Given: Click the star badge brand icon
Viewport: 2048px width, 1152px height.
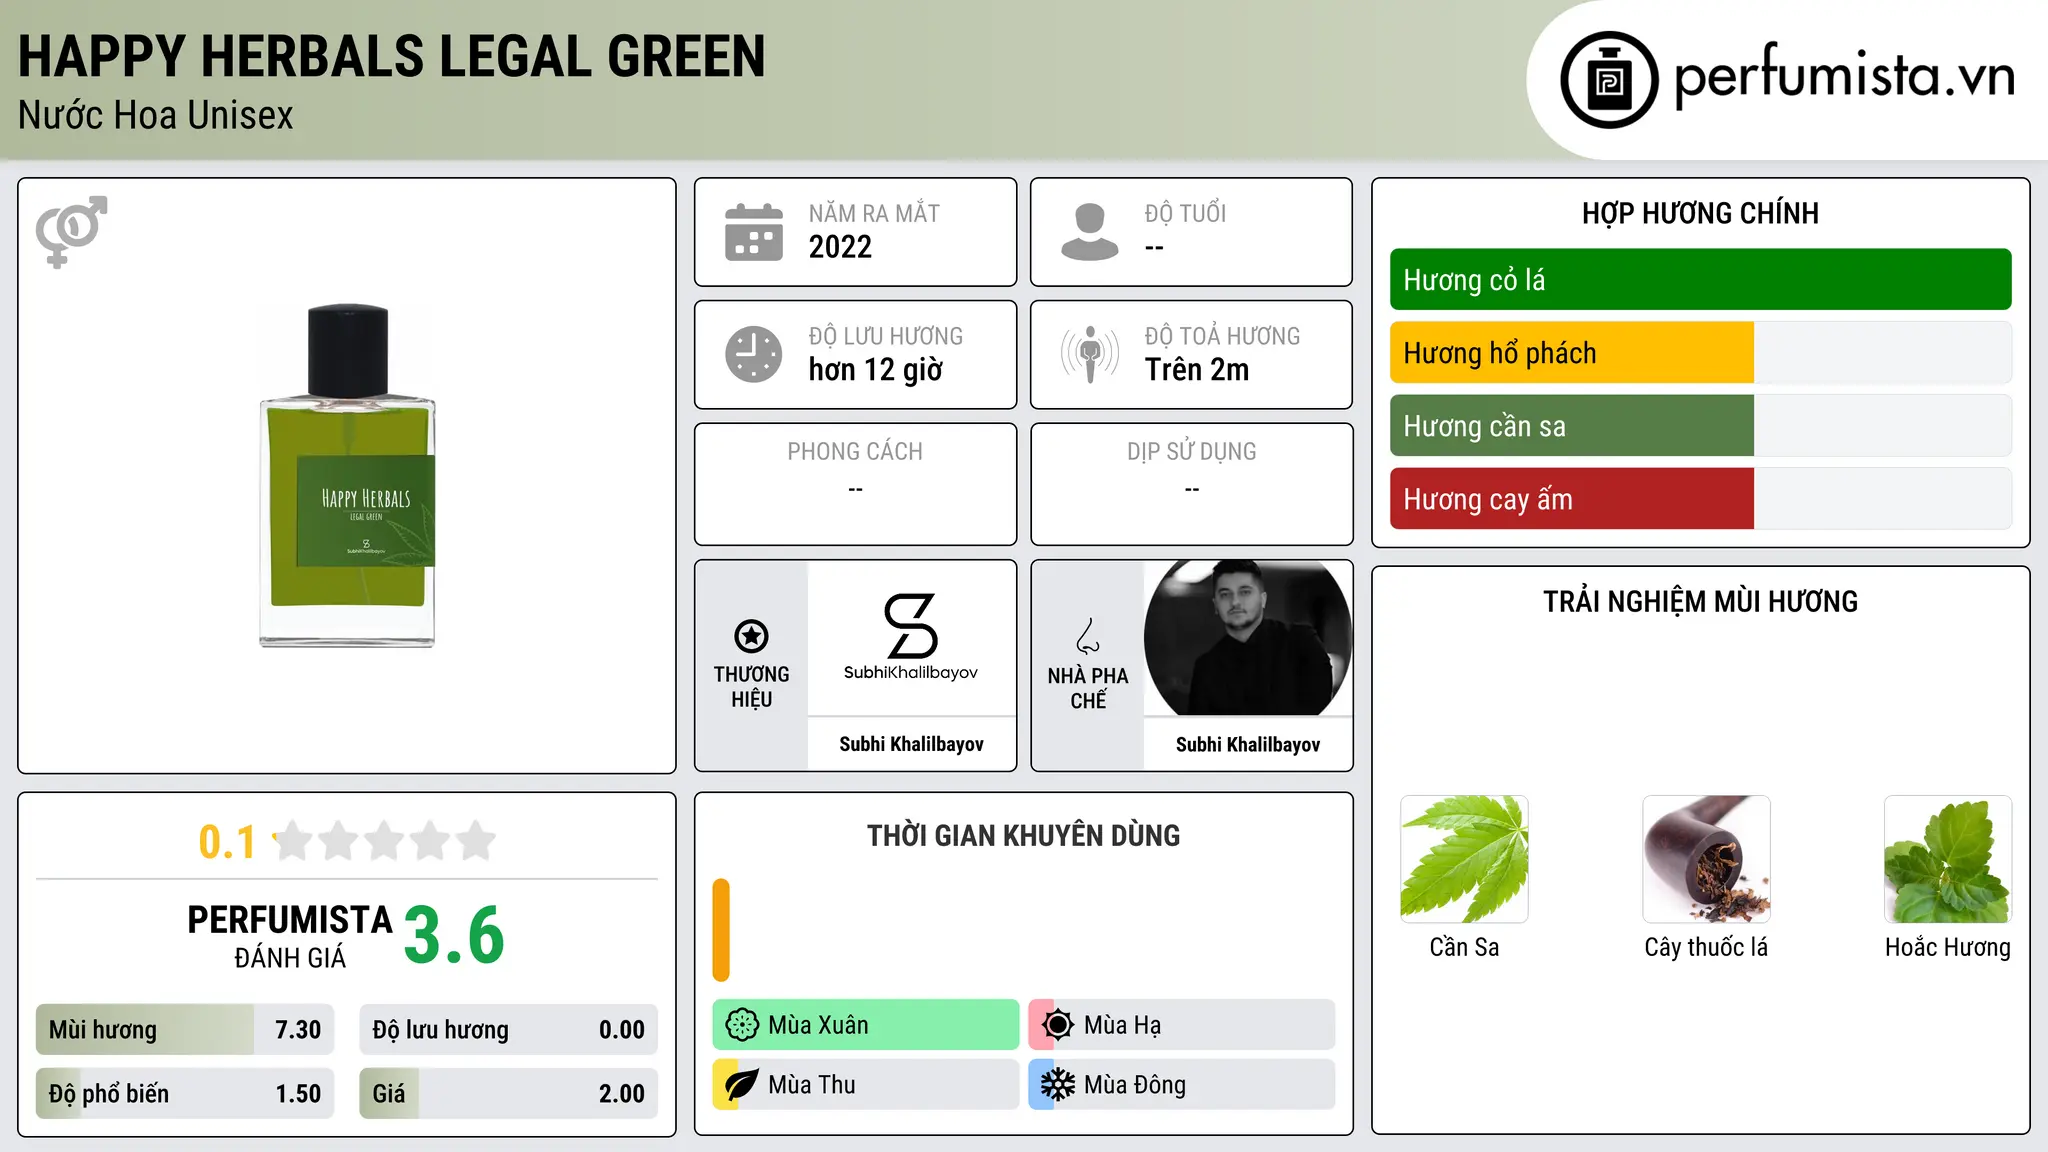Looking at the screenshot, I should tap(751, 636).
